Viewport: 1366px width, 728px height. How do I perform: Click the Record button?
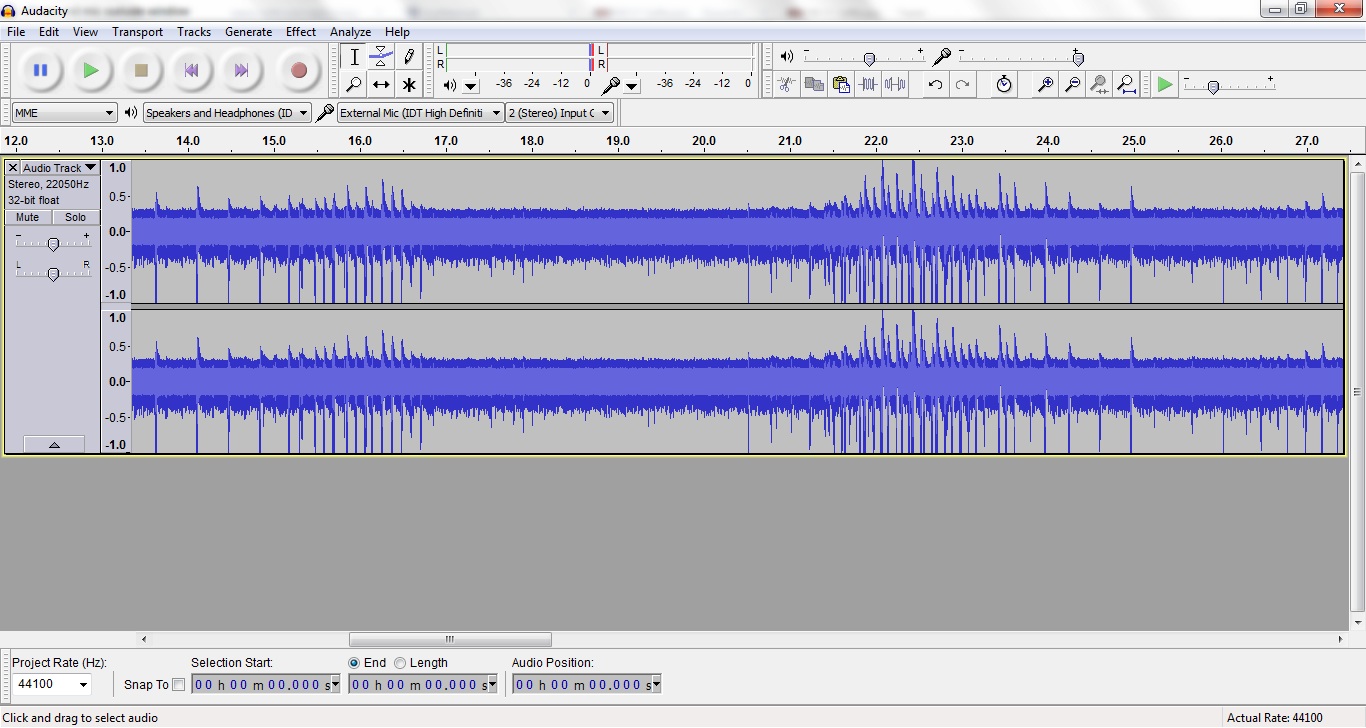pos(298,71)
